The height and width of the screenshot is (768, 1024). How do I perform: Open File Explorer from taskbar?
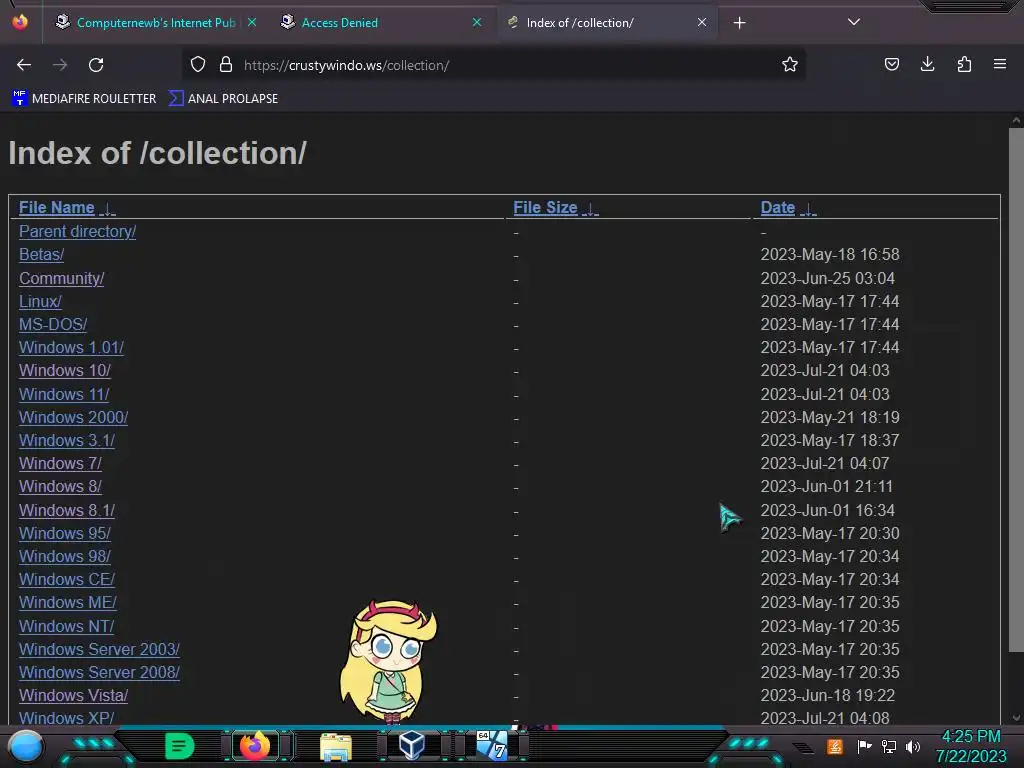336,746
